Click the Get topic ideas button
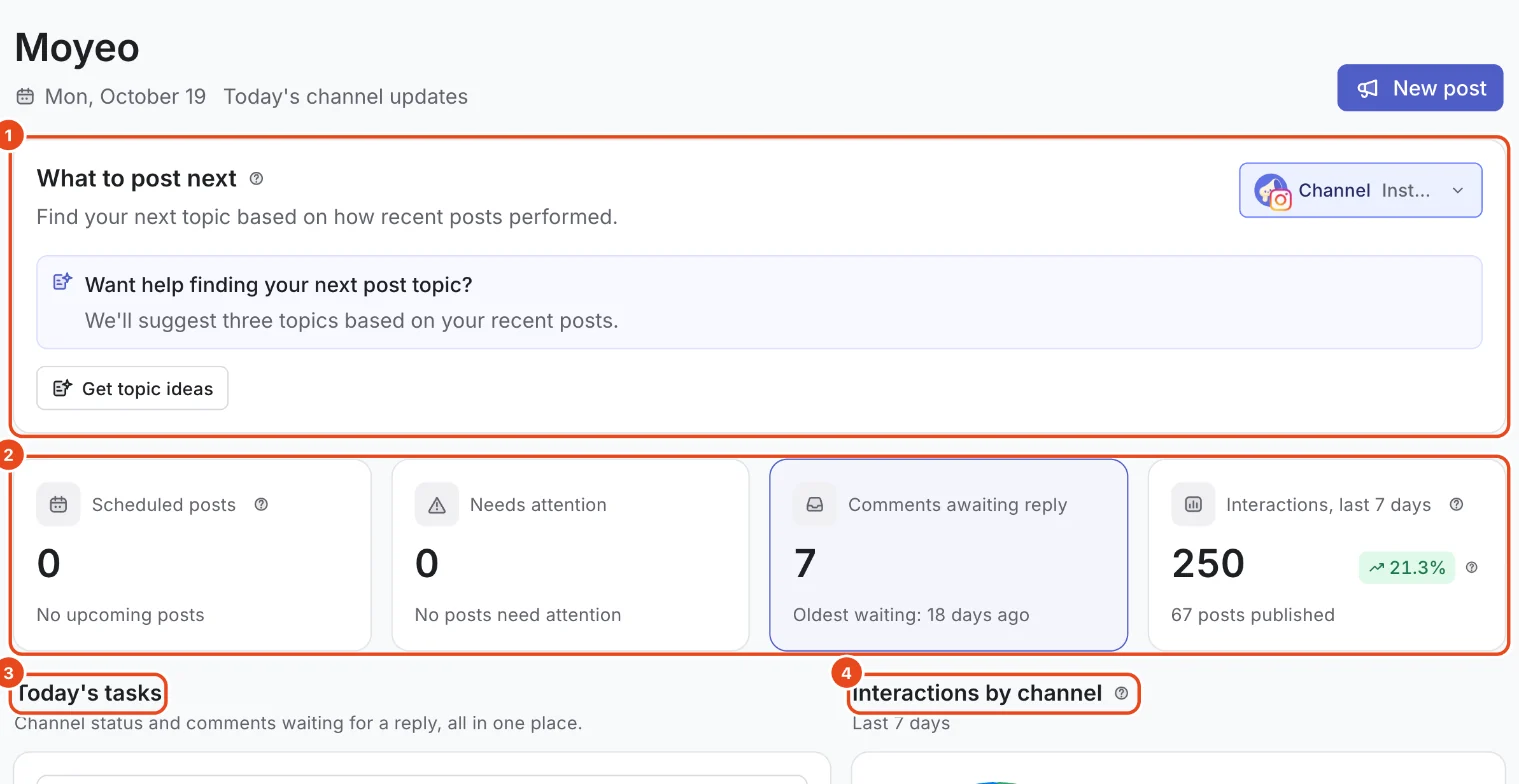 tap(132, 388)
